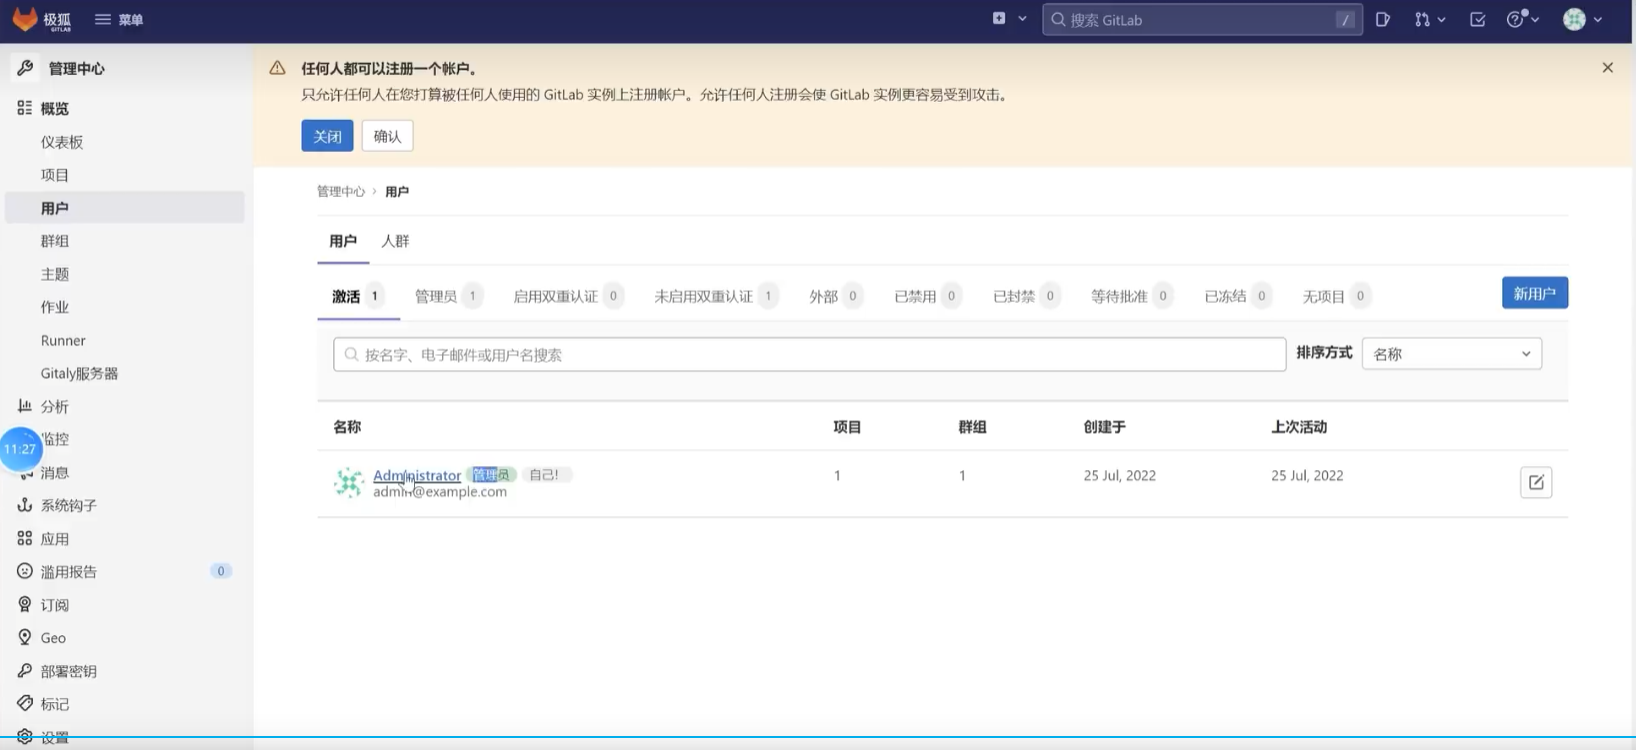Select the 已禁用 filter tab

click(x=927, y=296)
